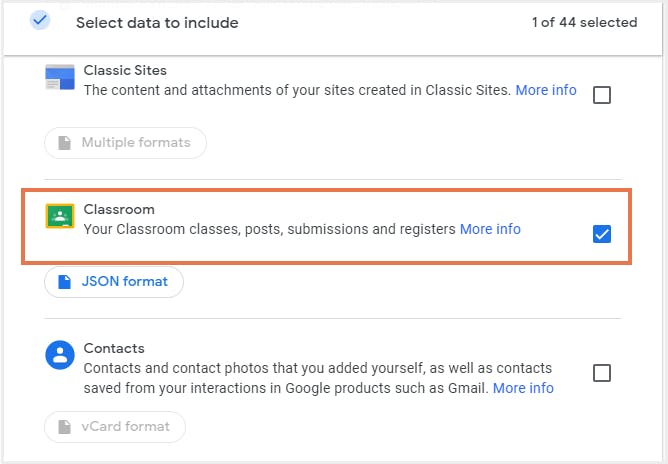Tick the Contacts checkbox

[x=602, y=373]
